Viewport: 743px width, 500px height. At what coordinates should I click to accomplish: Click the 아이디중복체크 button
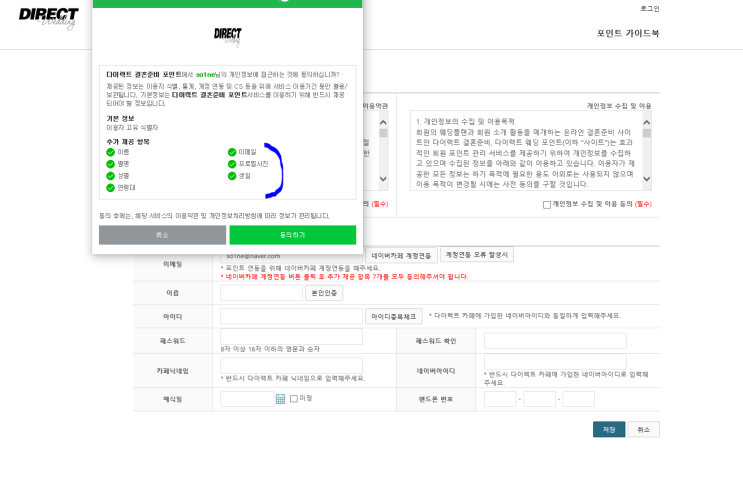click(x=394, y=317)
